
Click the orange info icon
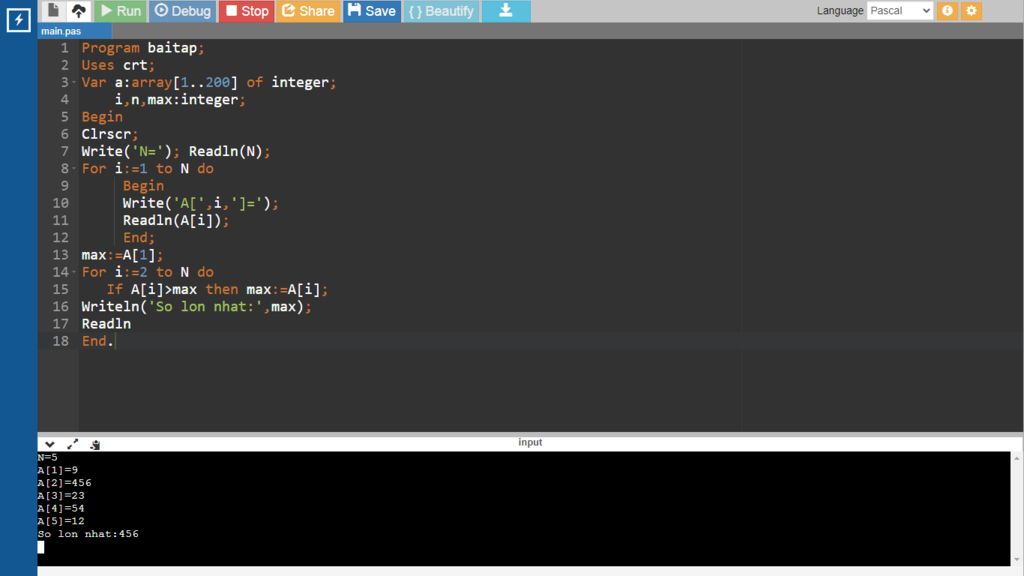pos(947,10)
